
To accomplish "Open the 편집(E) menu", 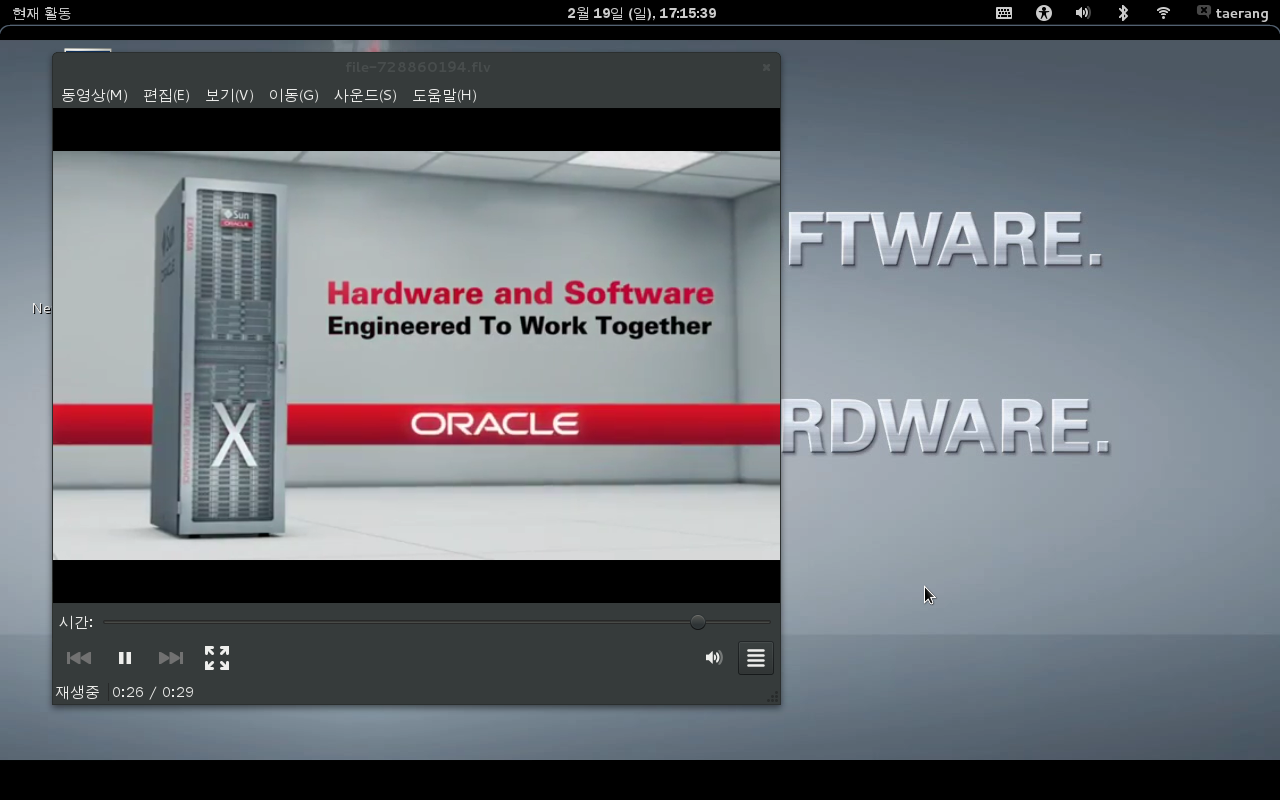I will pos(166,95).
